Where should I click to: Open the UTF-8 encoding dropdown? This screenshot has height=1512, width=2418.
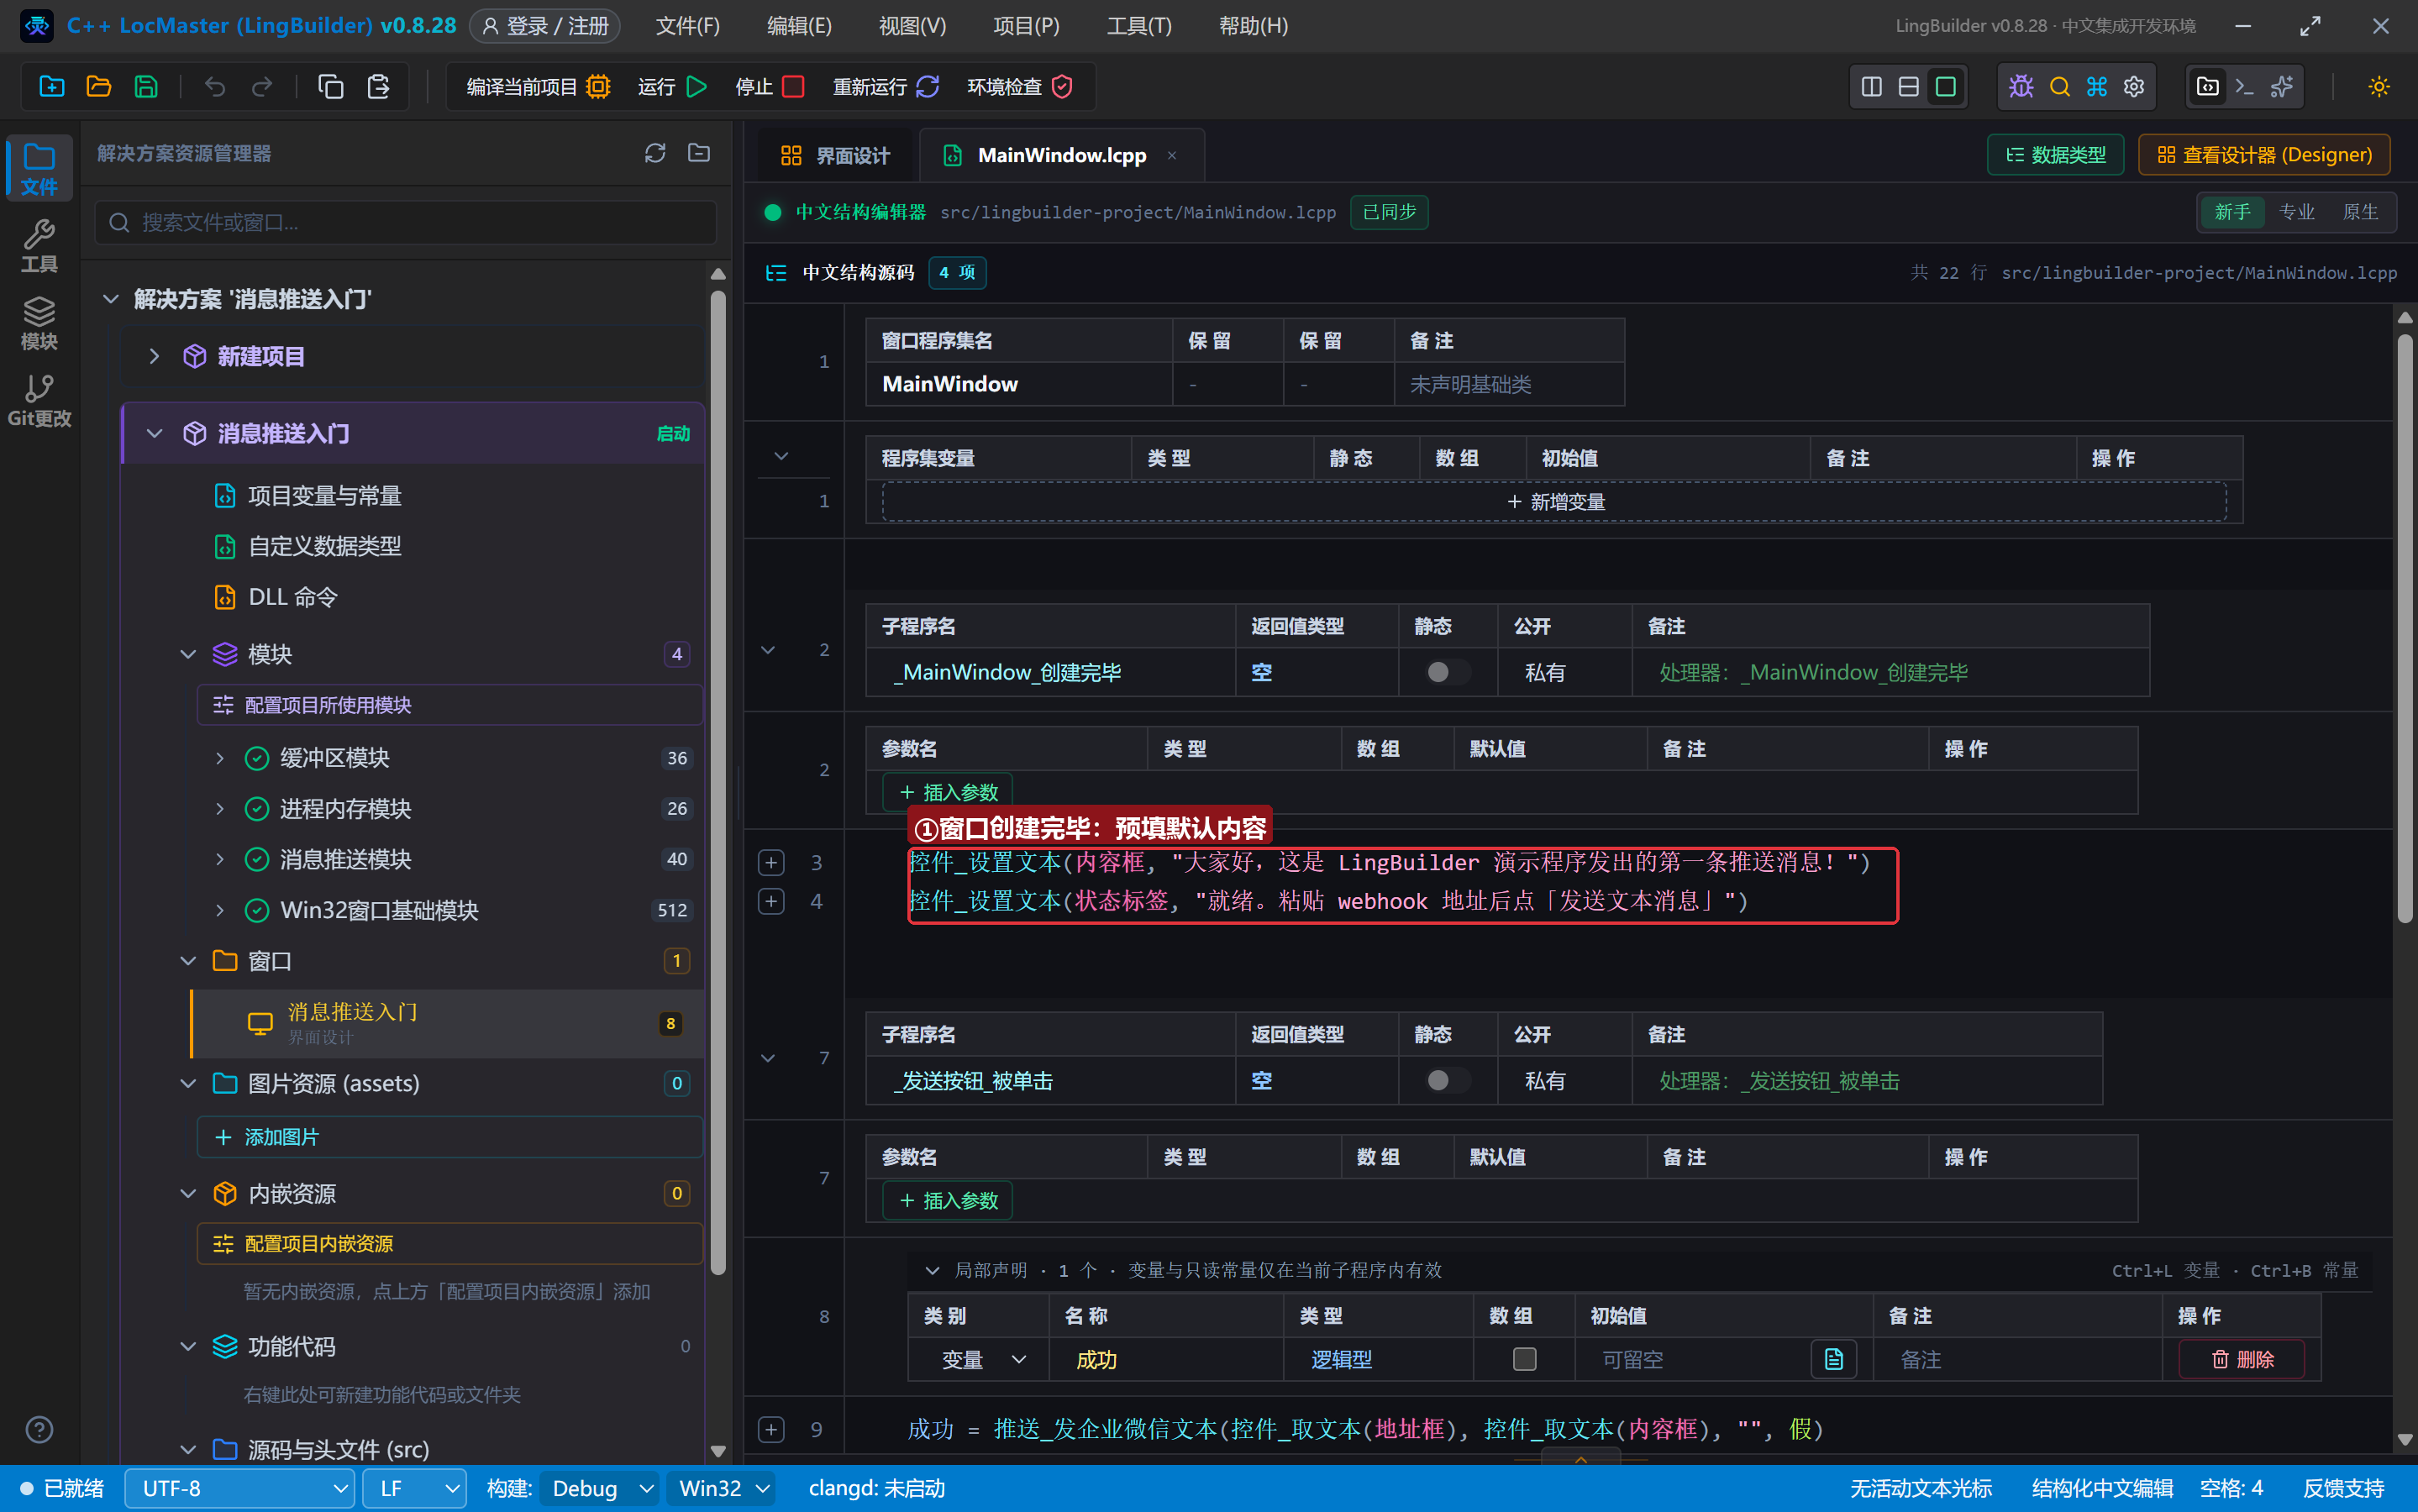tap(240, 1488)
